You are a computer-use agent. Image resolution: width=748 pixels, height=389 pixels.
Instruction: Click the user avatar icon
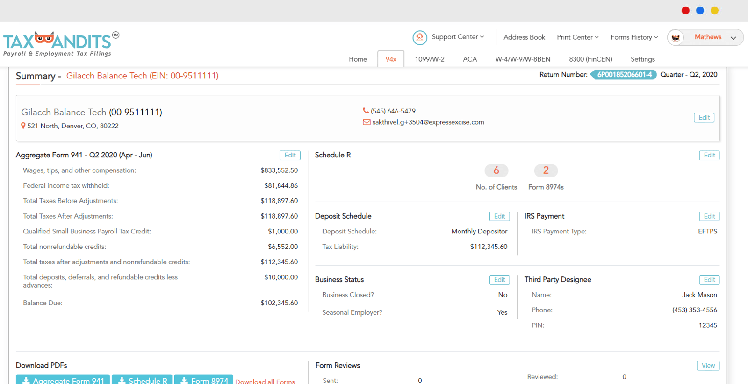point(675,37)
